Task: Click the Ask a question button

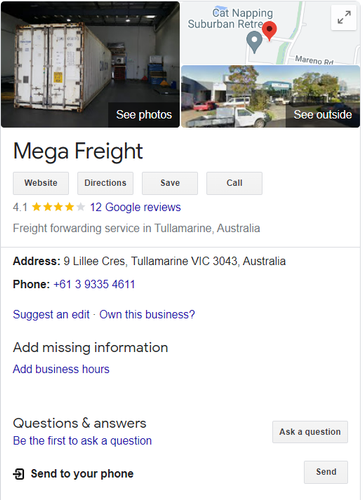Action: [x=310, y=432]
